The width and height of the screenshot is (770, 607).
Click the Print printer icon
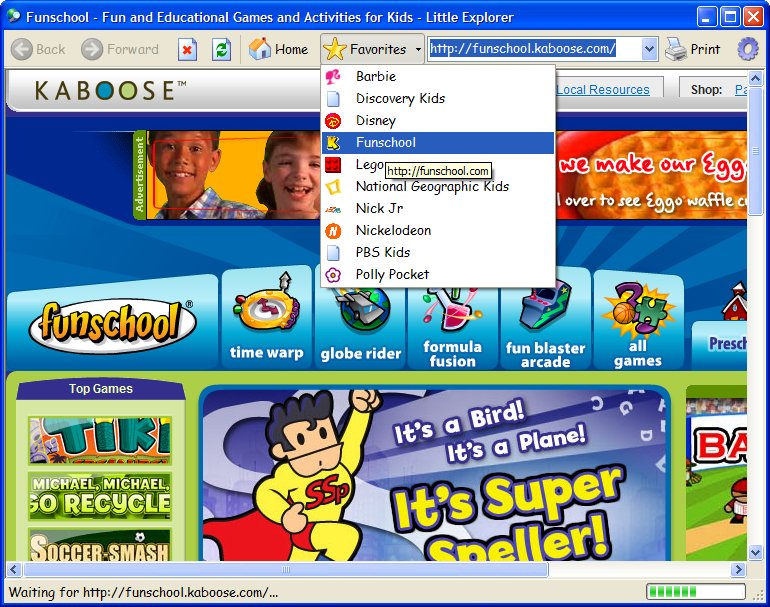click(x=676, y=49)
